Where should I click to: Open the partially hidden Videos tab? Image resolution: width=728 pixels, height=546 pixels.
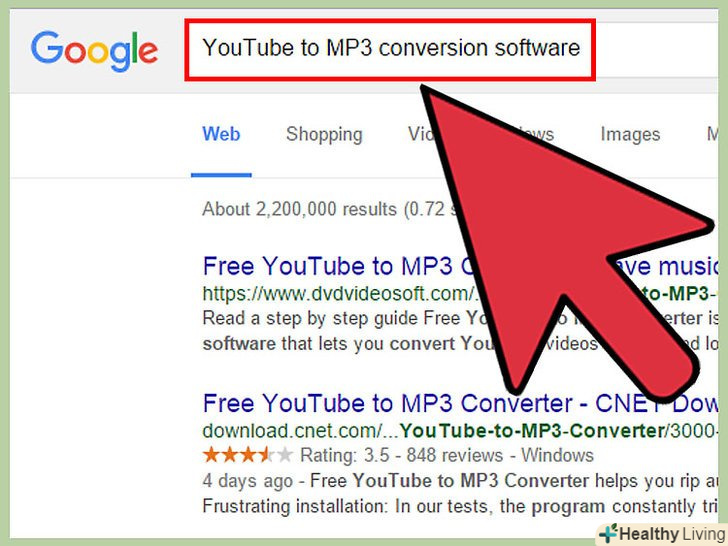click(x=422, y=134)
